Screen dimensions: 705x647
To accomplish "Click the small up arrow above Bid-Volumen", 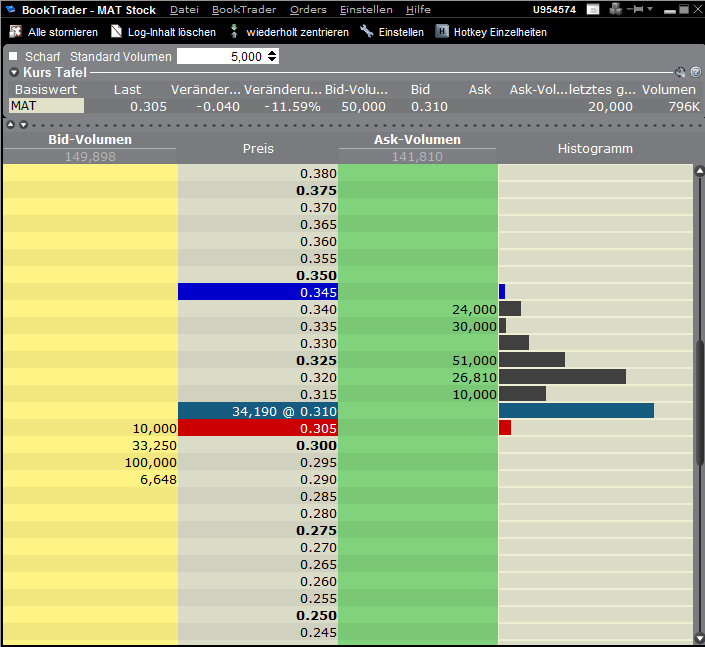I will point(11,125).
